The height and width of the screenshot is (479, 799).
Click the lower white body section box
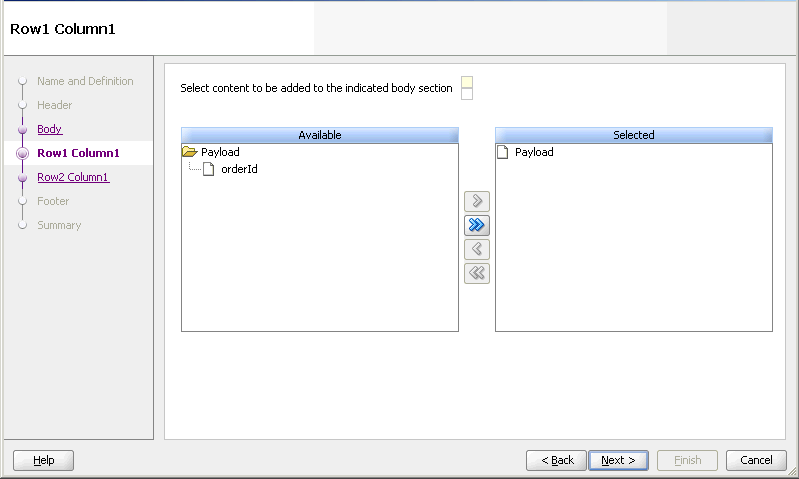tap(467, 94)
